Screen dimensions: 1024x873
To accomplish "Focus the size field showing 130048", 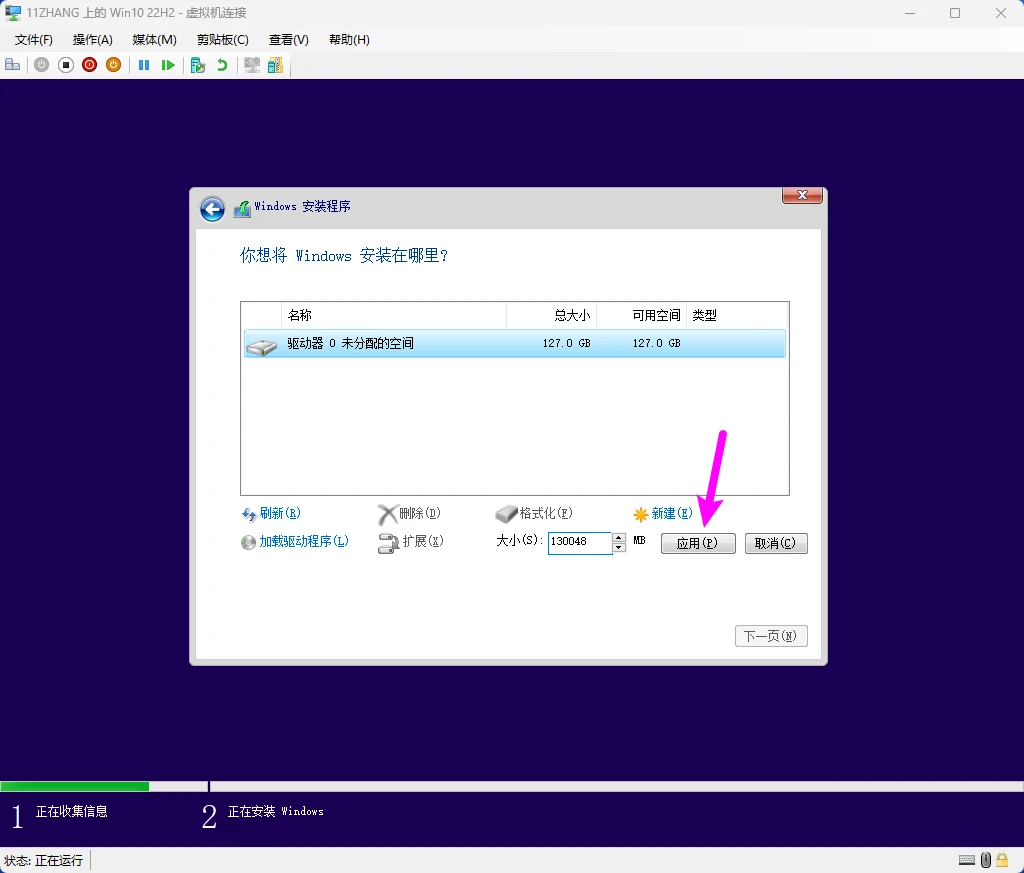I will (x=579, y=542).
